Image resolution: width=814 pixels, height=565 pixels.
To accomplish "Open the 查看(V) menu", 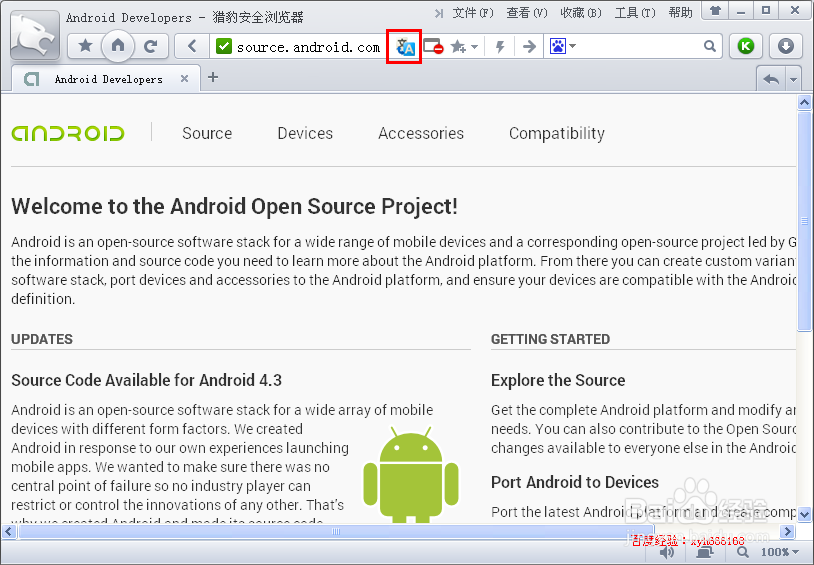I will click(x=527, y=12).
